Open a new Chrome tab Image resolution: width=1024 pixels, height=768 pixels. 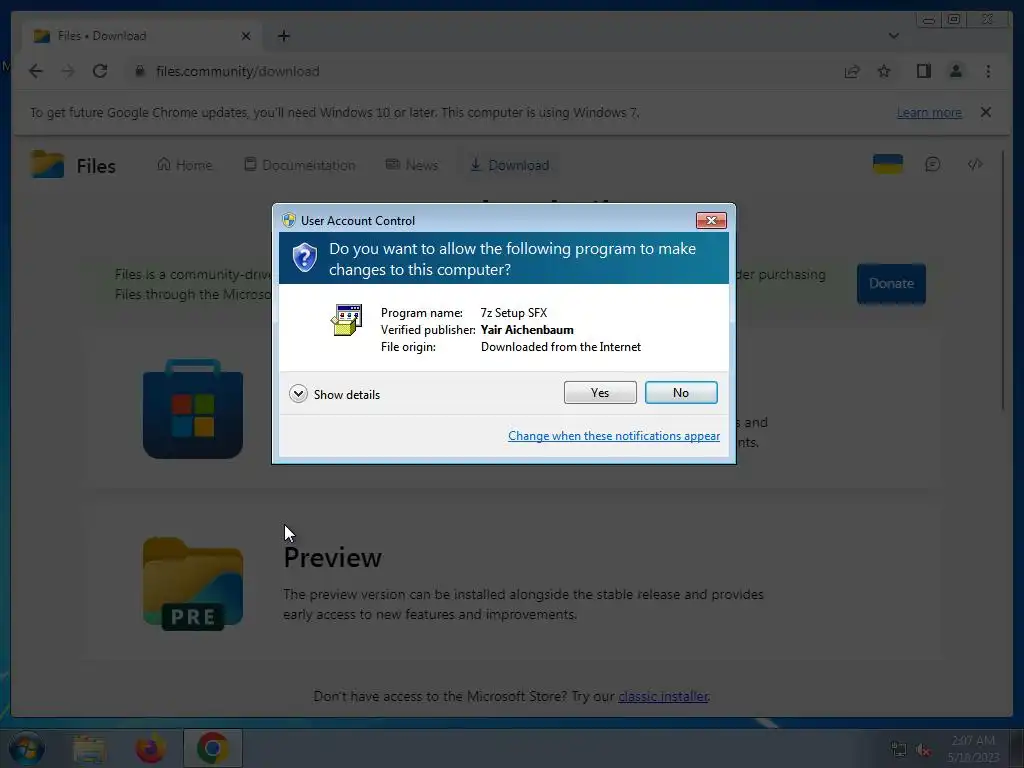coord(283,36)
